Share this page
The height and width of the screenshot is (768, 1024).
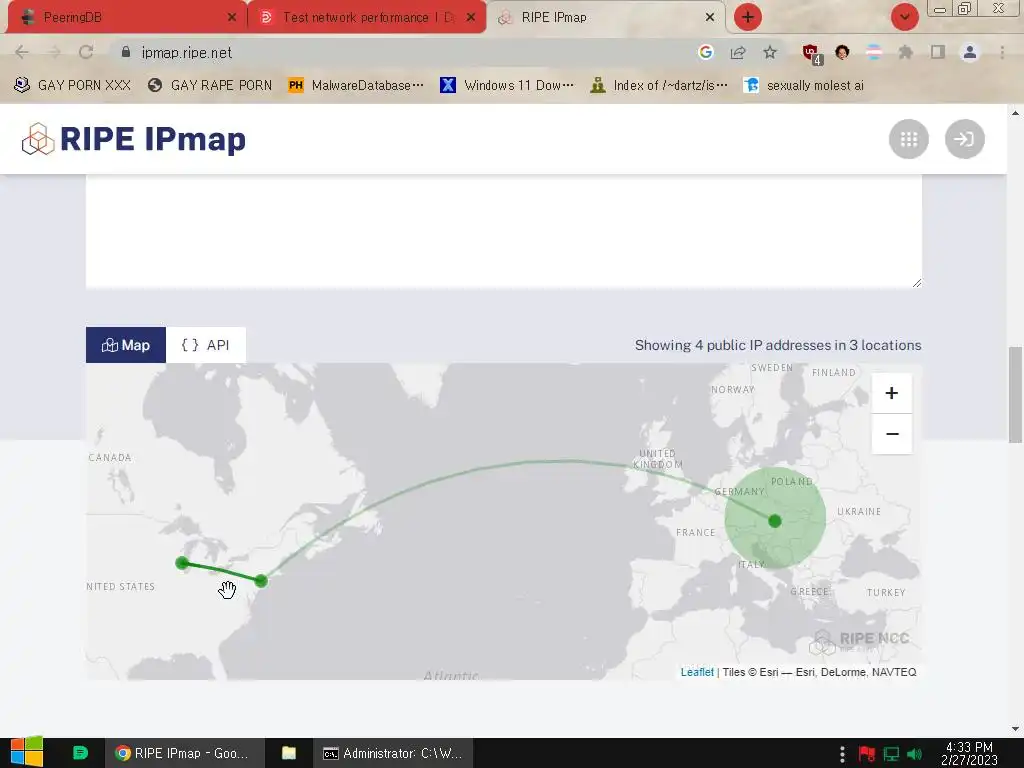pos(738,52)
